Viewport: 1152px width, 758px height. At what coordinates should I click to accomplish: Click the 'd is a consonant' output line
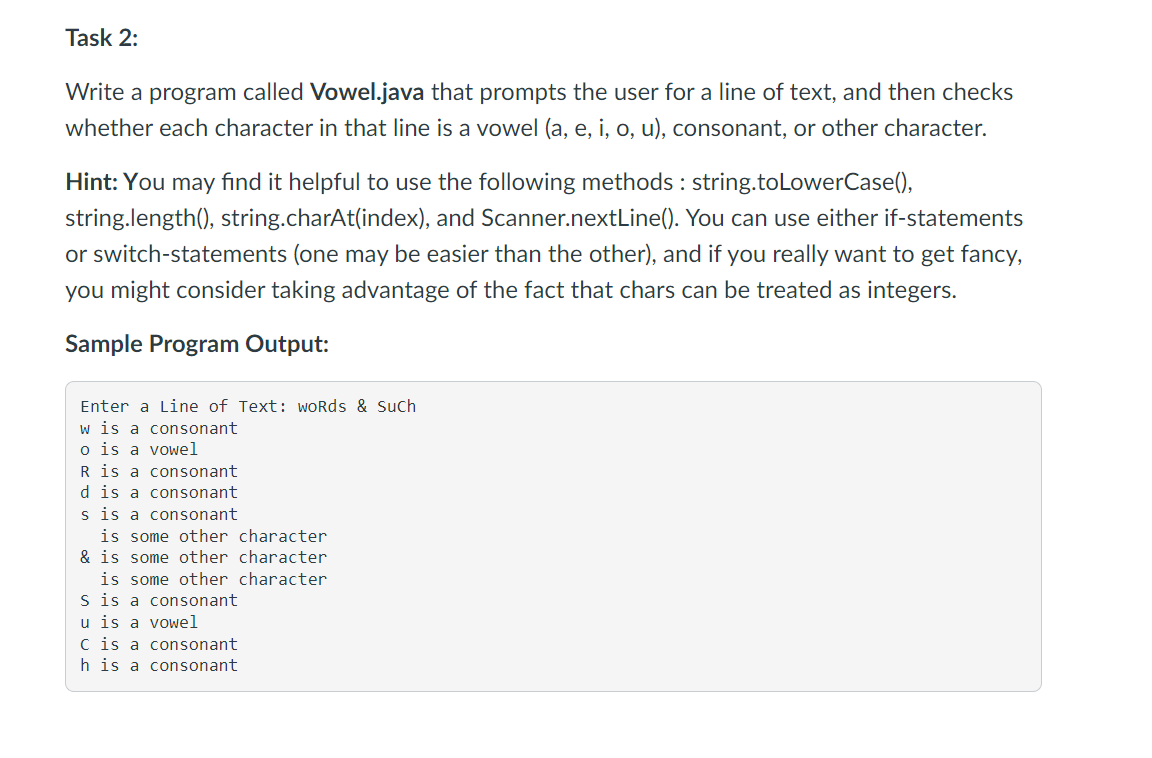coord(159,492)
